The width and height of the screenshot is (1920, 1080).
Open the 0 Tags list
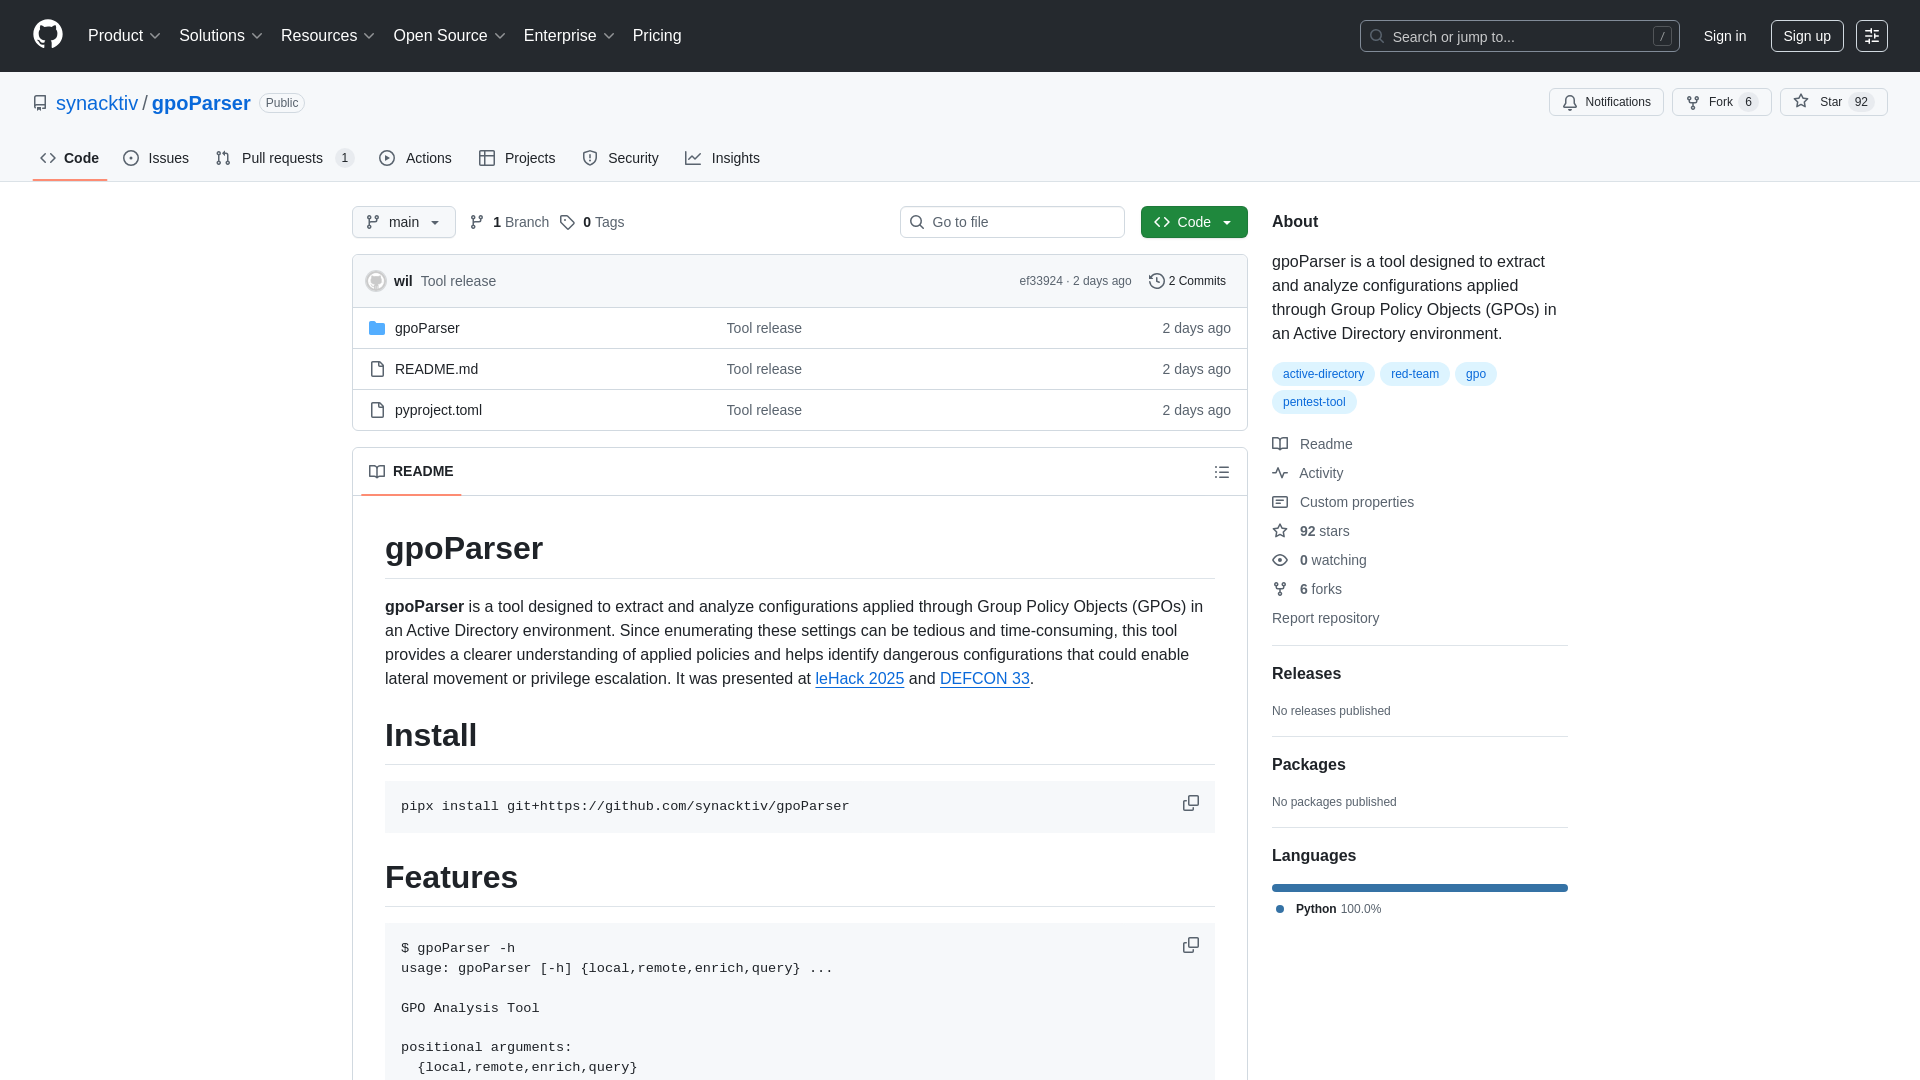[592, 222]
